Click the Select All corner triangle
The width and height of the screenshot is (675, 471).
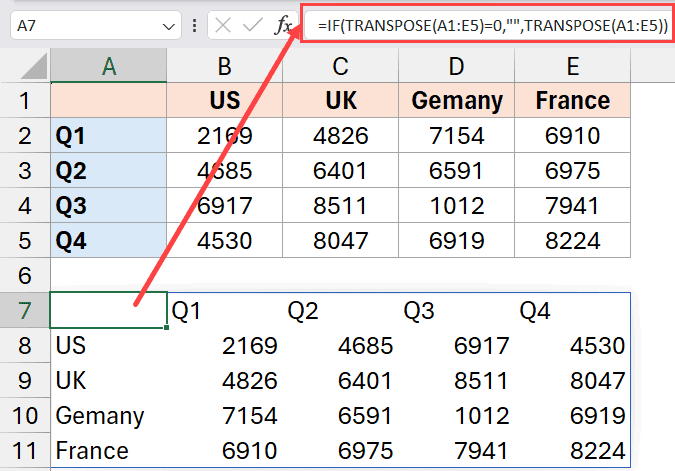pyautogui.click(x=34, y=67)
